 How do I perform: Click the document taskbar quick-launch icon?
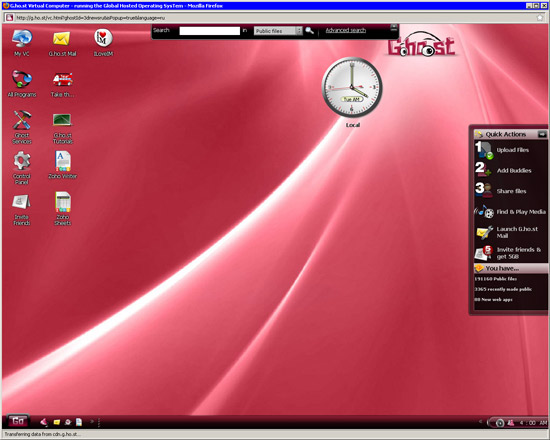tap(79, 422)
